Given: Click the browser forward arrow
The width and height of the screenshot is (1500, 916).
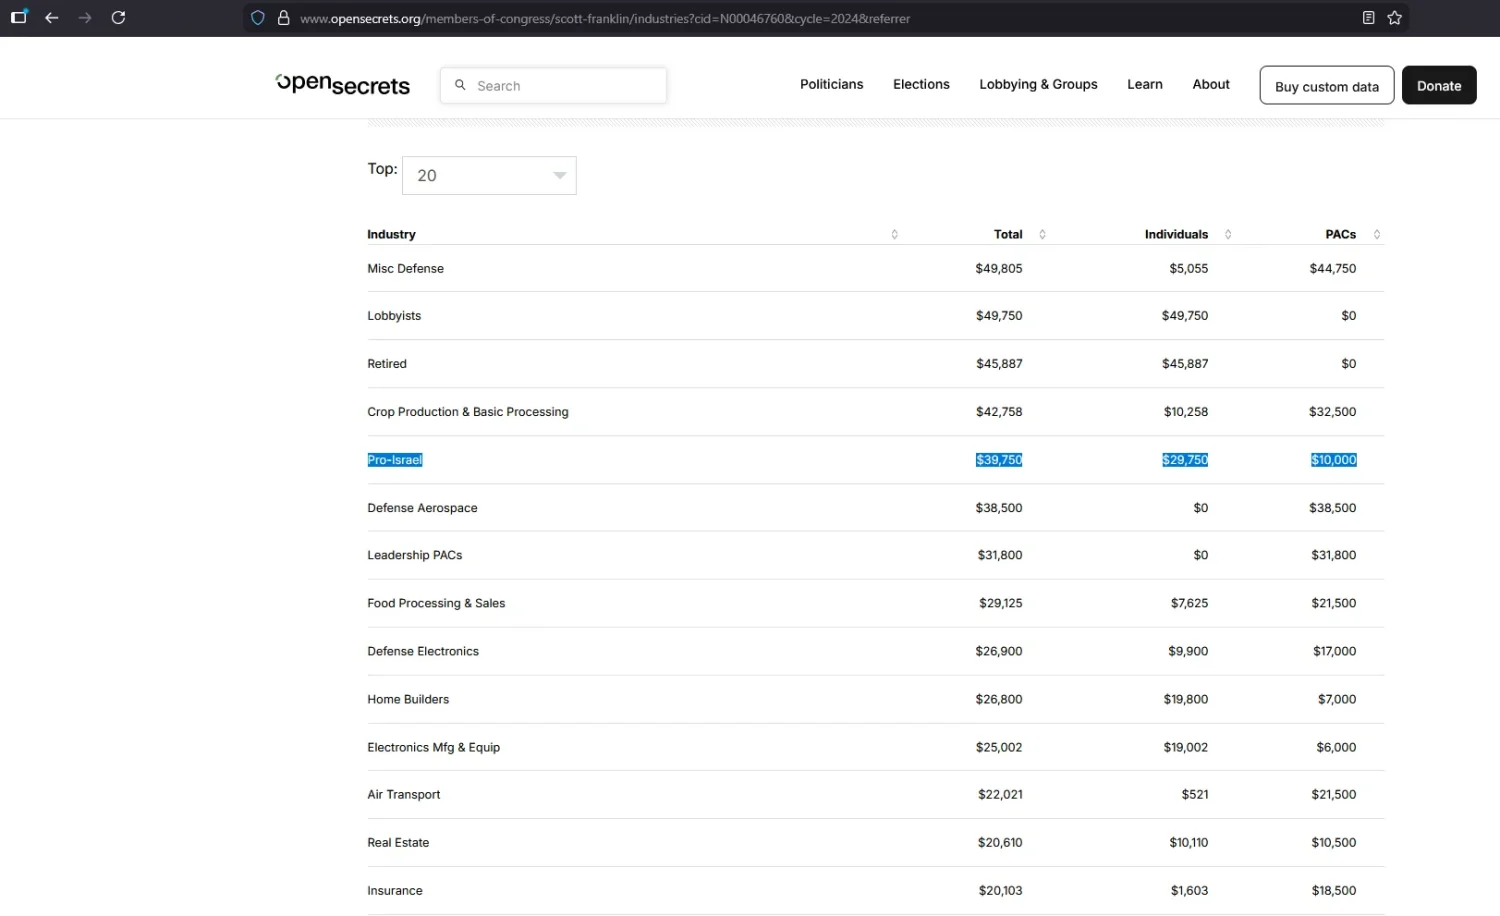Looking at the screenshot, I should point(85,18).
